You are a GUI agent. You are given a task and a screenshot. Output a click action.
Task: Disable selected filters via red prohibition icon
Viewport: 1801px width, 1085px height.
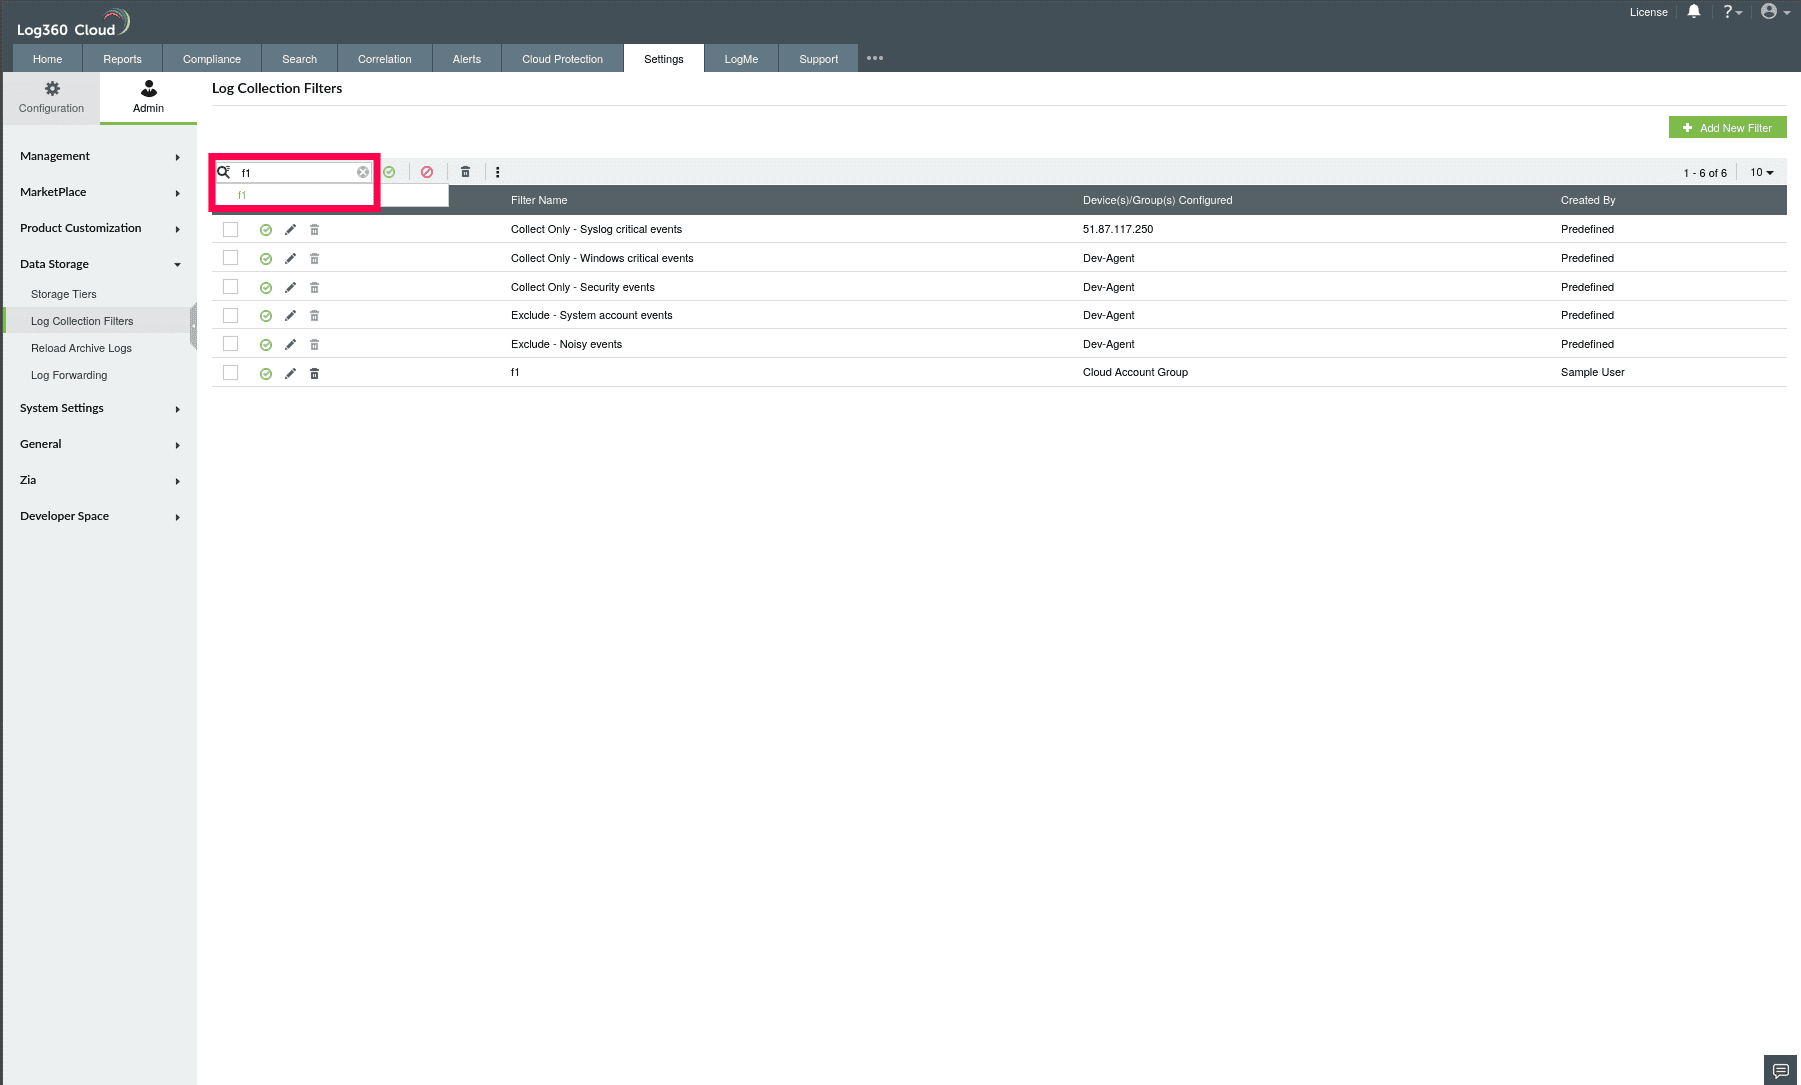pos(427,172)
